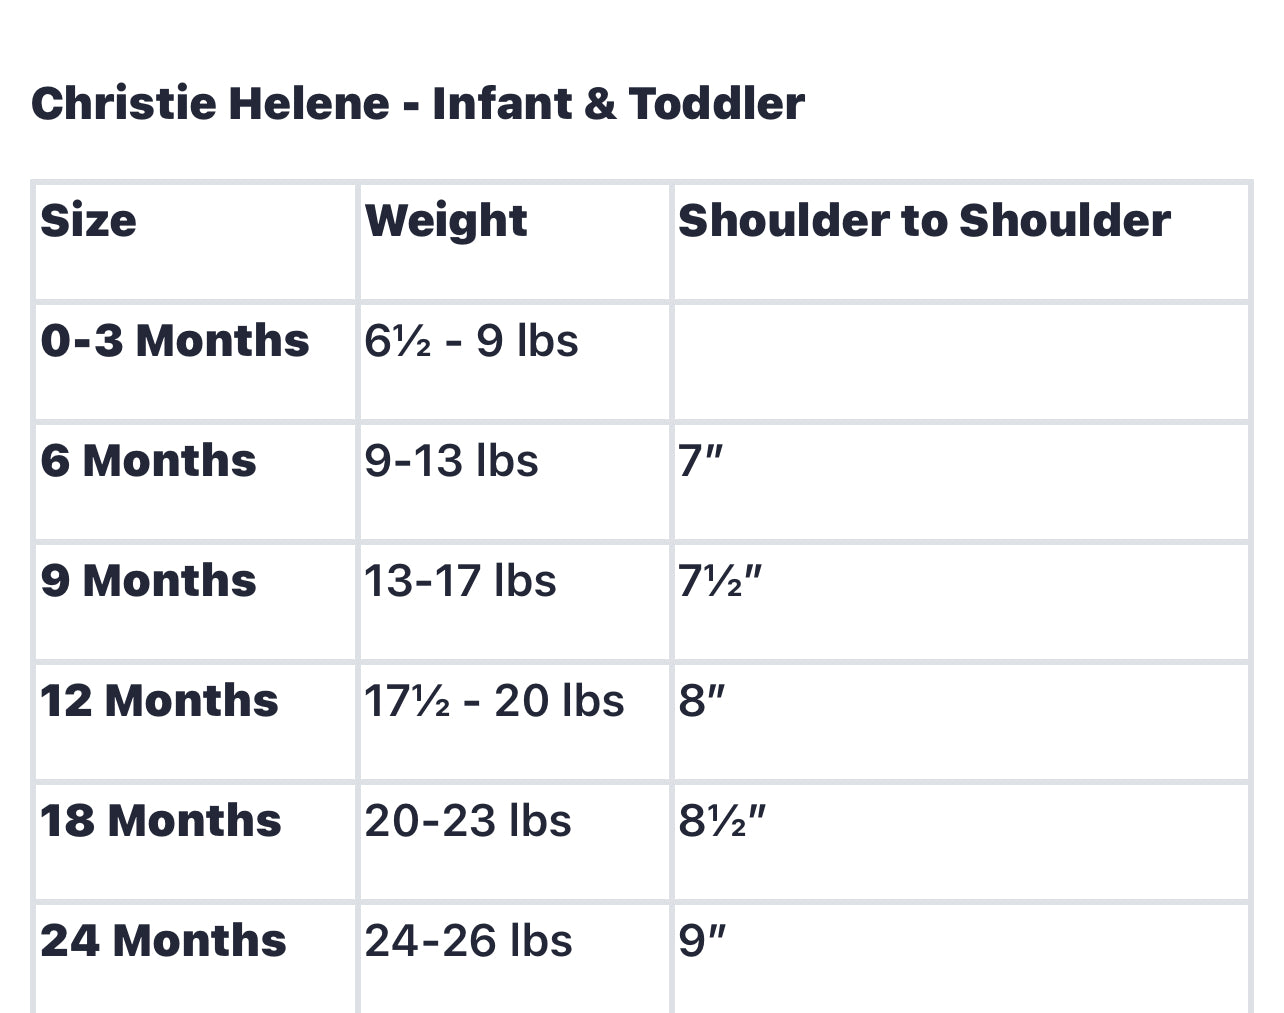
Task: Select the 24 Months size cell
Action: click(163, 941)
